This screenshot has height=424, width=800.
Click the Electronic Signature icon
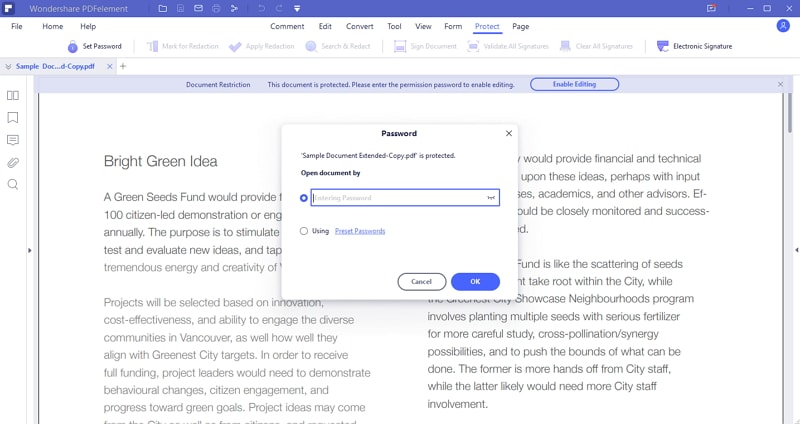pyautogui.click(x=662, y=46)
